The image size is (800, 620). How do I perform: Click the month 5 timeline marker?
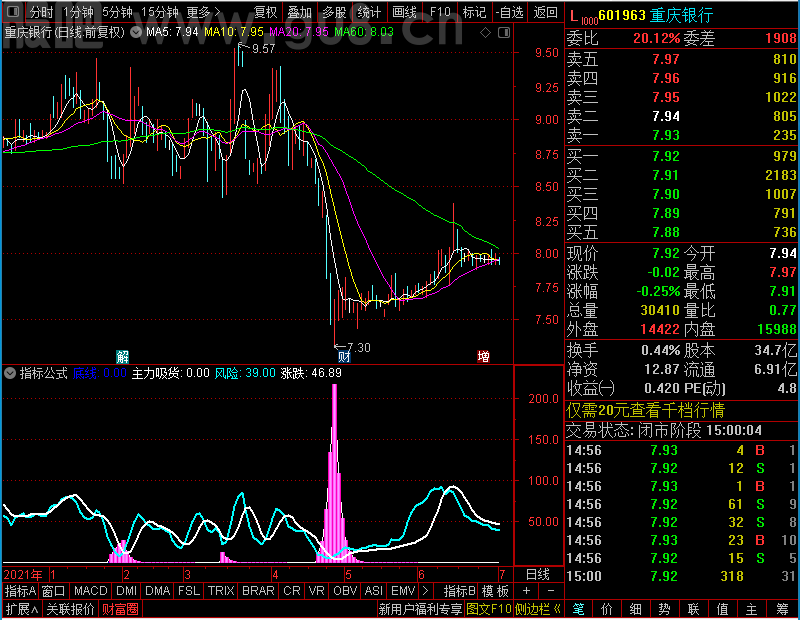(348, 575)
